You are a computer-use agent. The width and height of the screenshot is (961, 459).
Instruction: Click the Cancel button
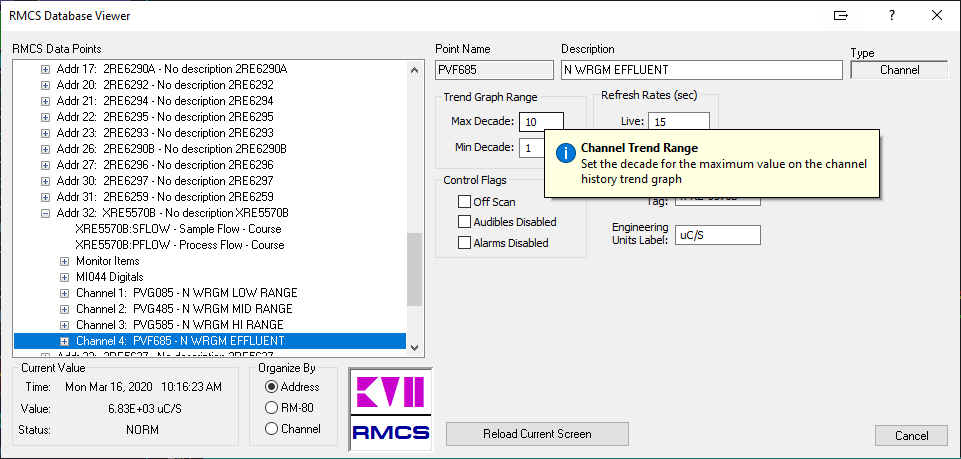click(x=911, y=436)
